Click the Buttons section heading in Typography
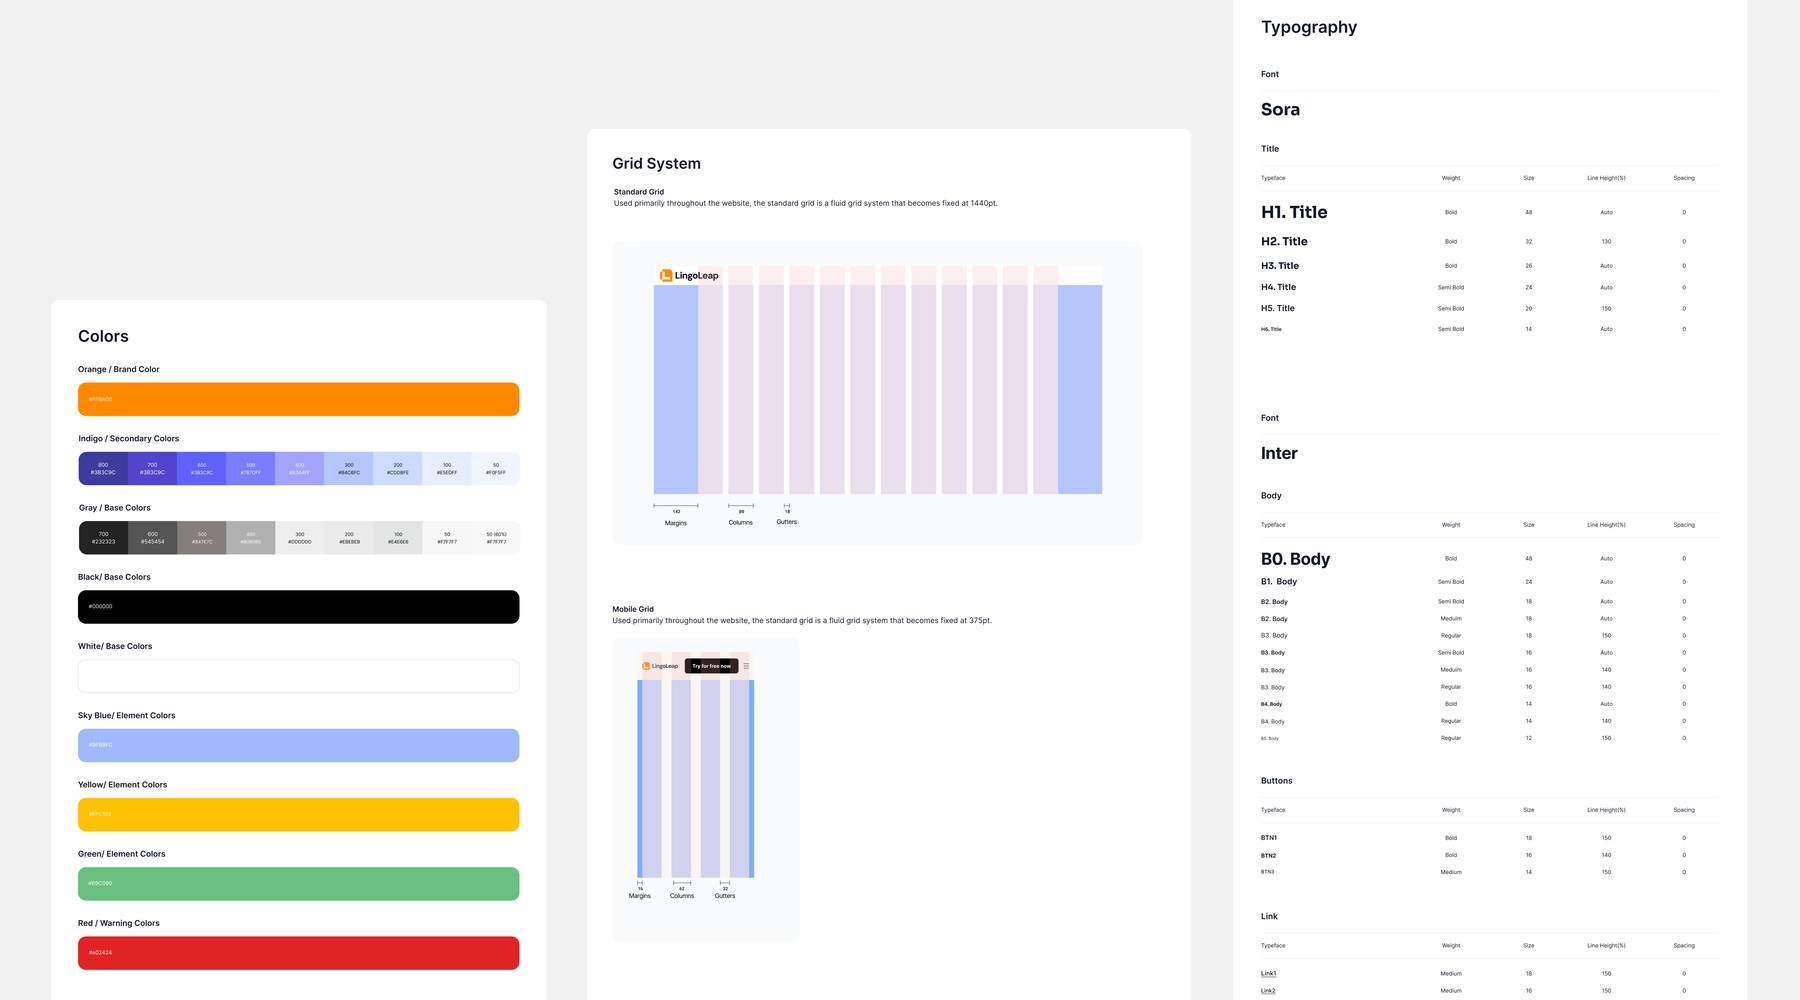 tap(1276, 781)
